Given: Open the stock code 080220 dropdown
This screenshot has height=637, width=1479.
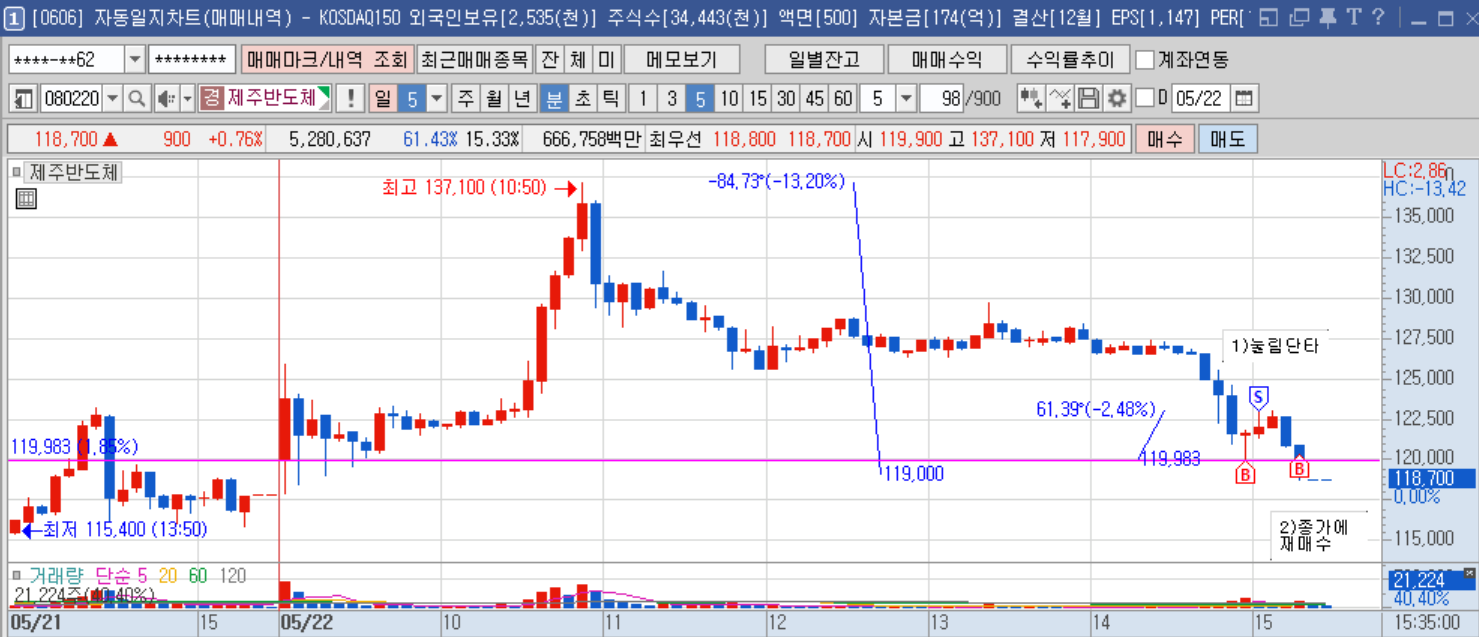Looking at the screenshot, I should [x=112, y=99].
